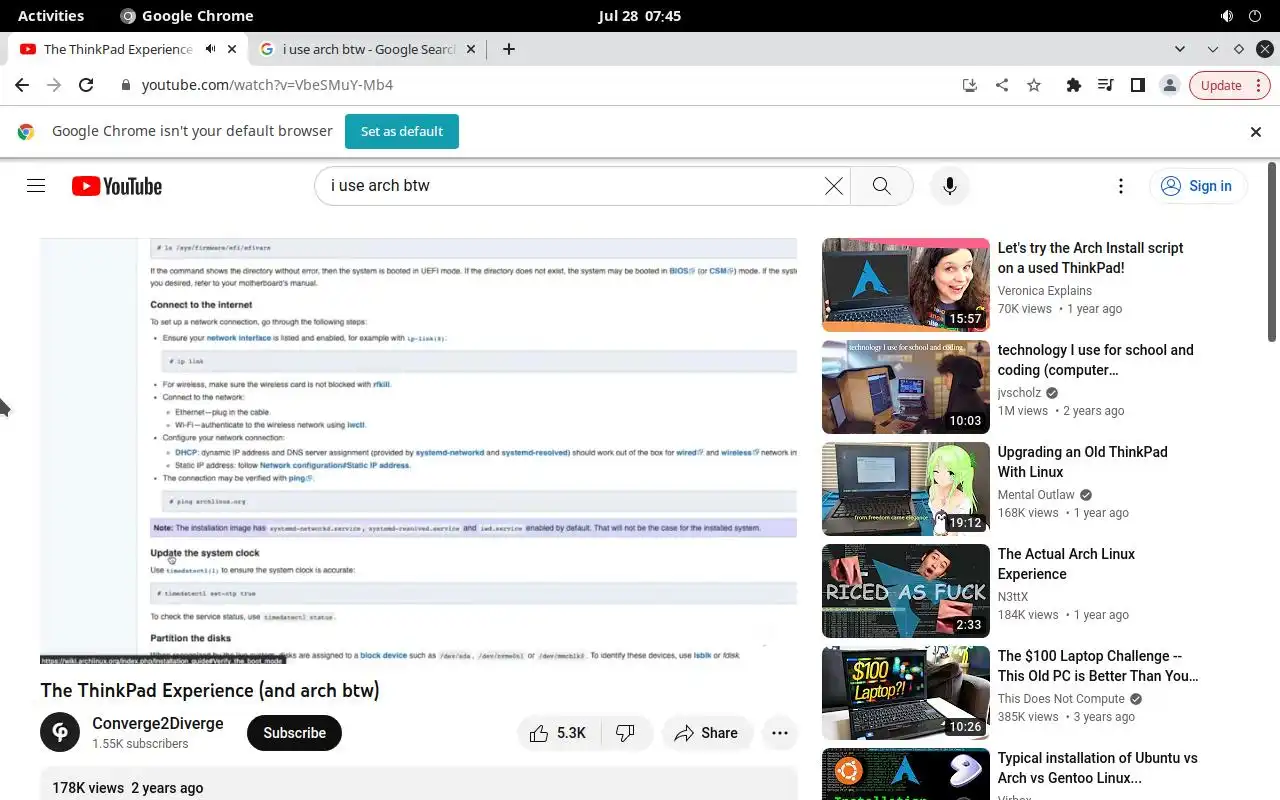This screenshot has height=800, width=1280.
Task: Open the clock and calendar panel
Action: point(640,16)
